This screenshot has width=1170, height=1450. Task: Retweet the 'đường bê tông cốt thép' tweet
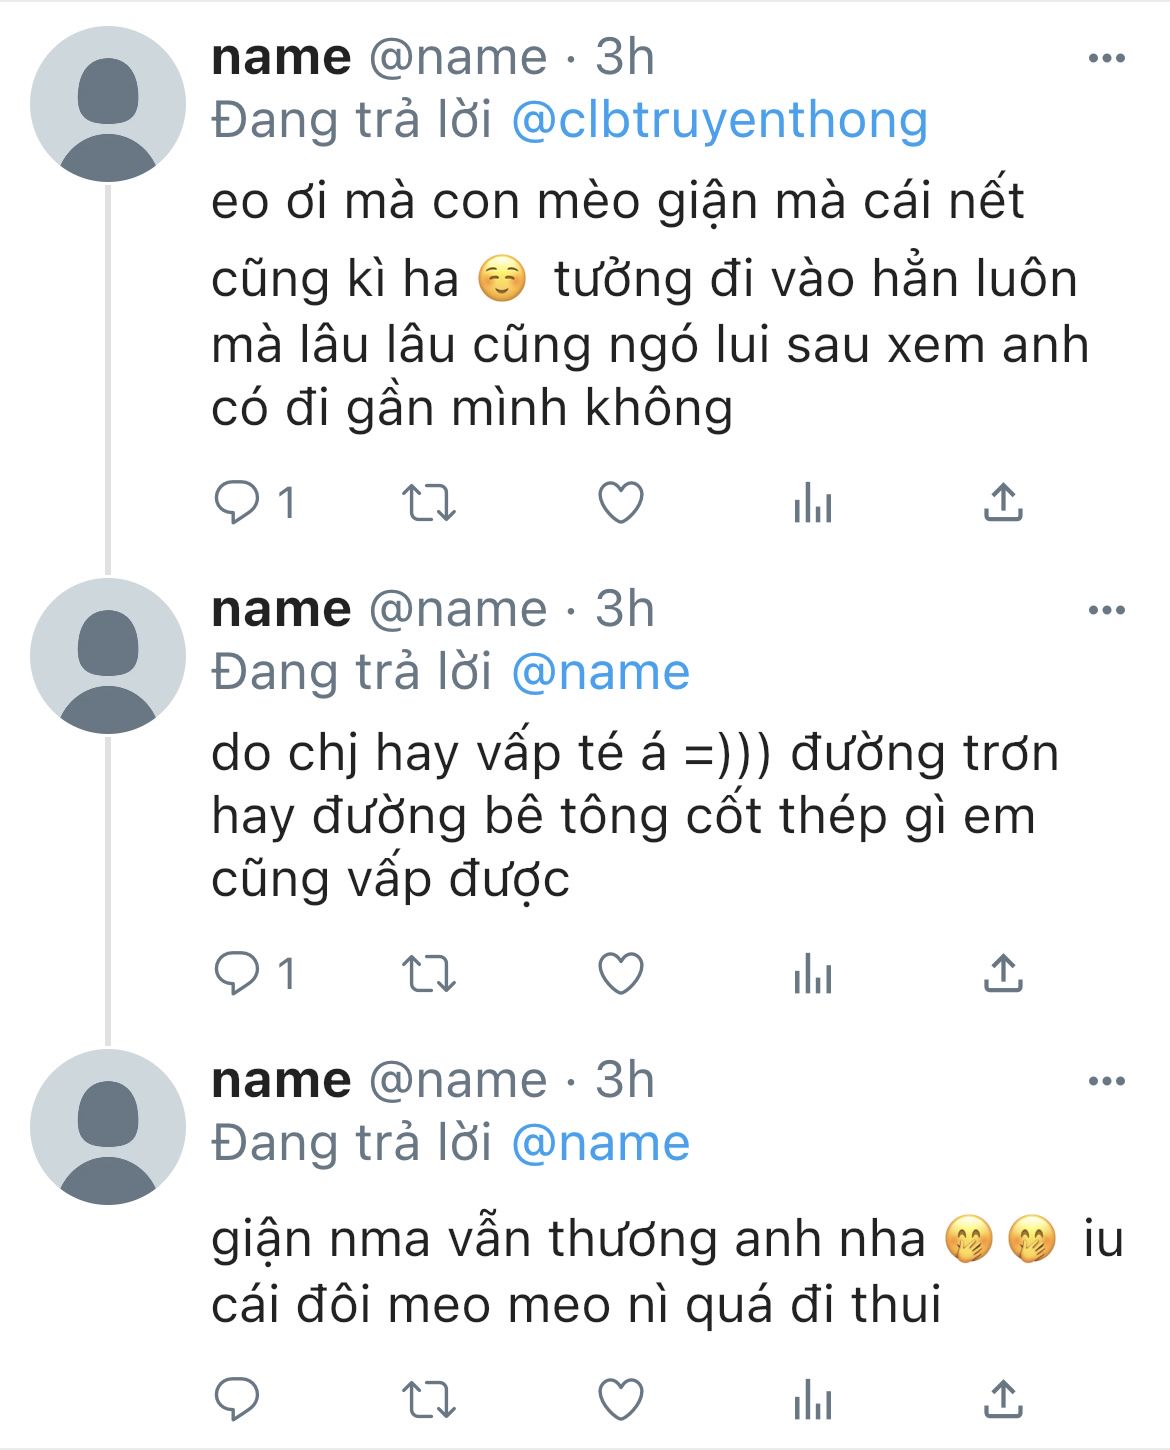click(x=428, y=974)
